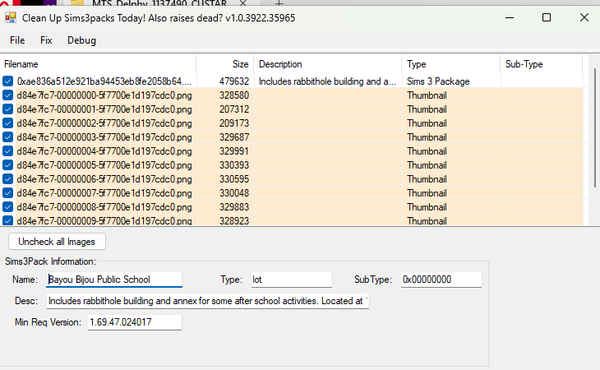Sort list by Size column header

point(225,64)
